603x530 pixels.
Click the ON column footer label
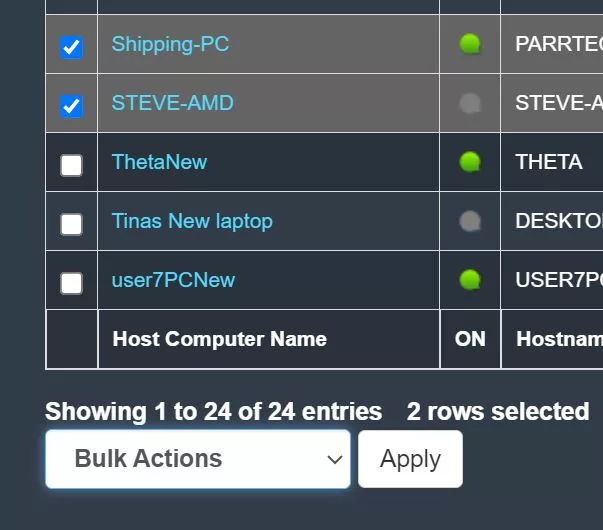470,339
